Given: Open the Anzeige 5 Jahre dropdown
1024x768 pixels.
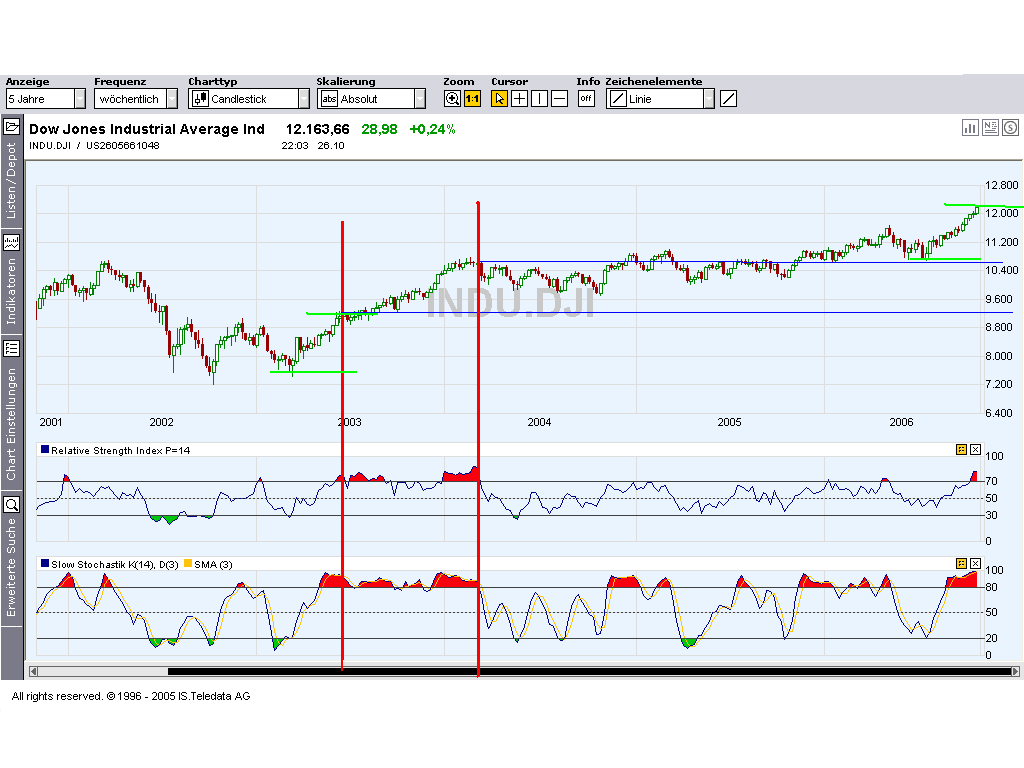Looking at the screenshot, I should coord(46,99).
